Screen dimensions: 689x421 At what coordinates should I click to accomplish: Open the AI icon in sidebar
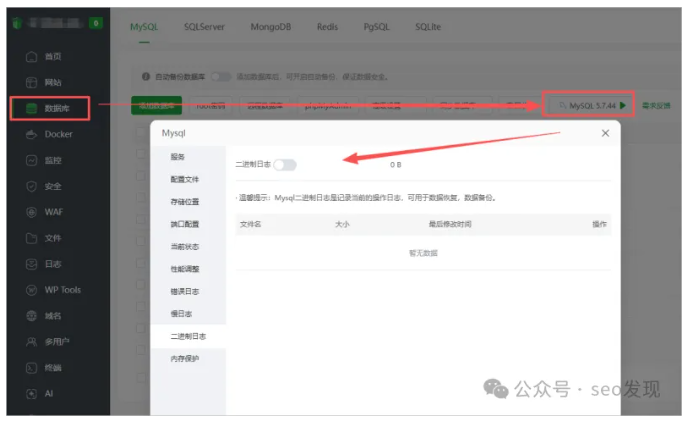32,394
